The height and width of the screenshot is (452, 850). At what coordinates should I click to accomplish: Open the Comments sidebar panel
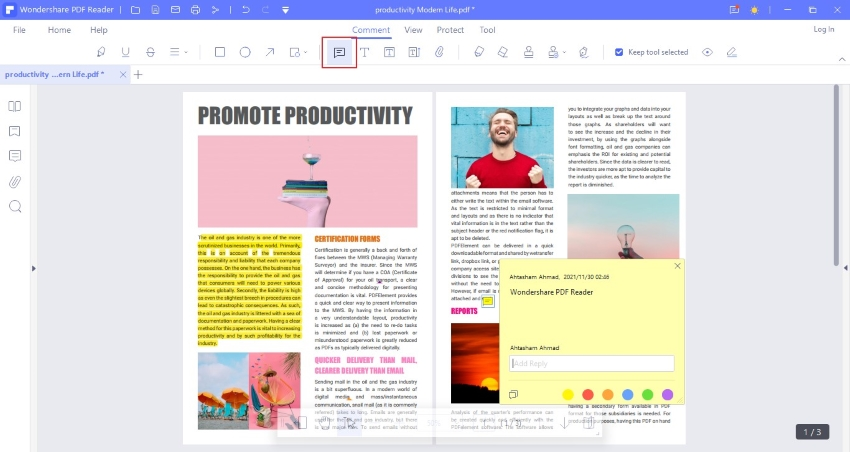point(15,156)
